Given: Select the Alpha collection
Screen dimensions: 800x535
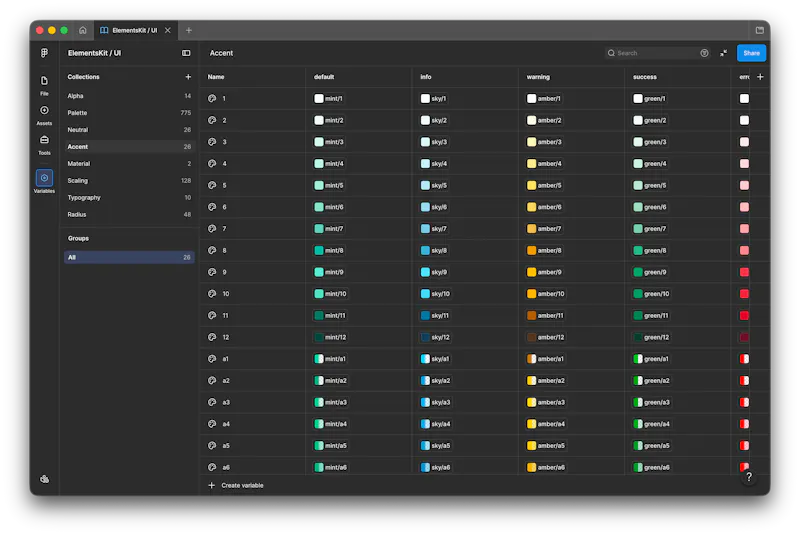Looking at the screenshot, I should [129, 96].
